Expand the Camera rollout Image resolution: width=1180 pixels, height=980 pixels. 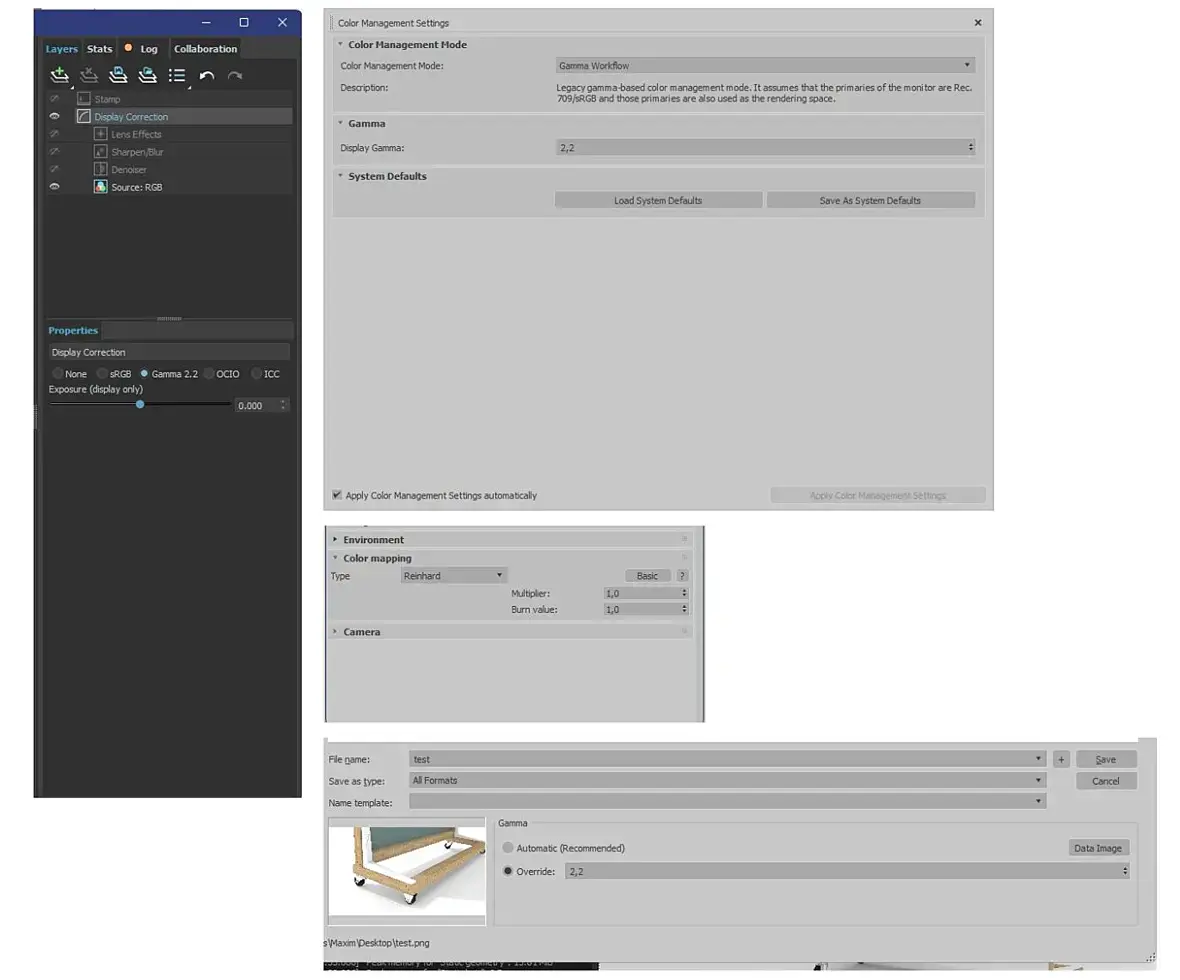[335, 632]
